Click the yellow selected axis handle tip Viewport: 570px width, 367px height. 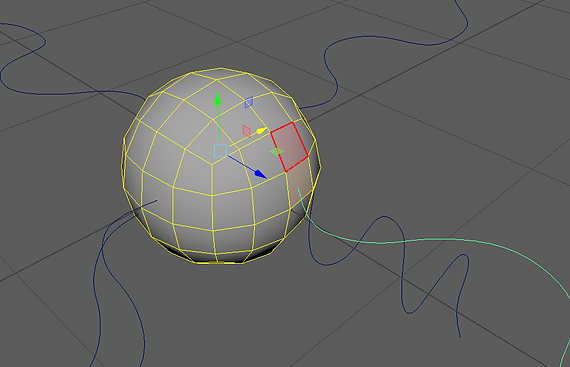(262, 130)
